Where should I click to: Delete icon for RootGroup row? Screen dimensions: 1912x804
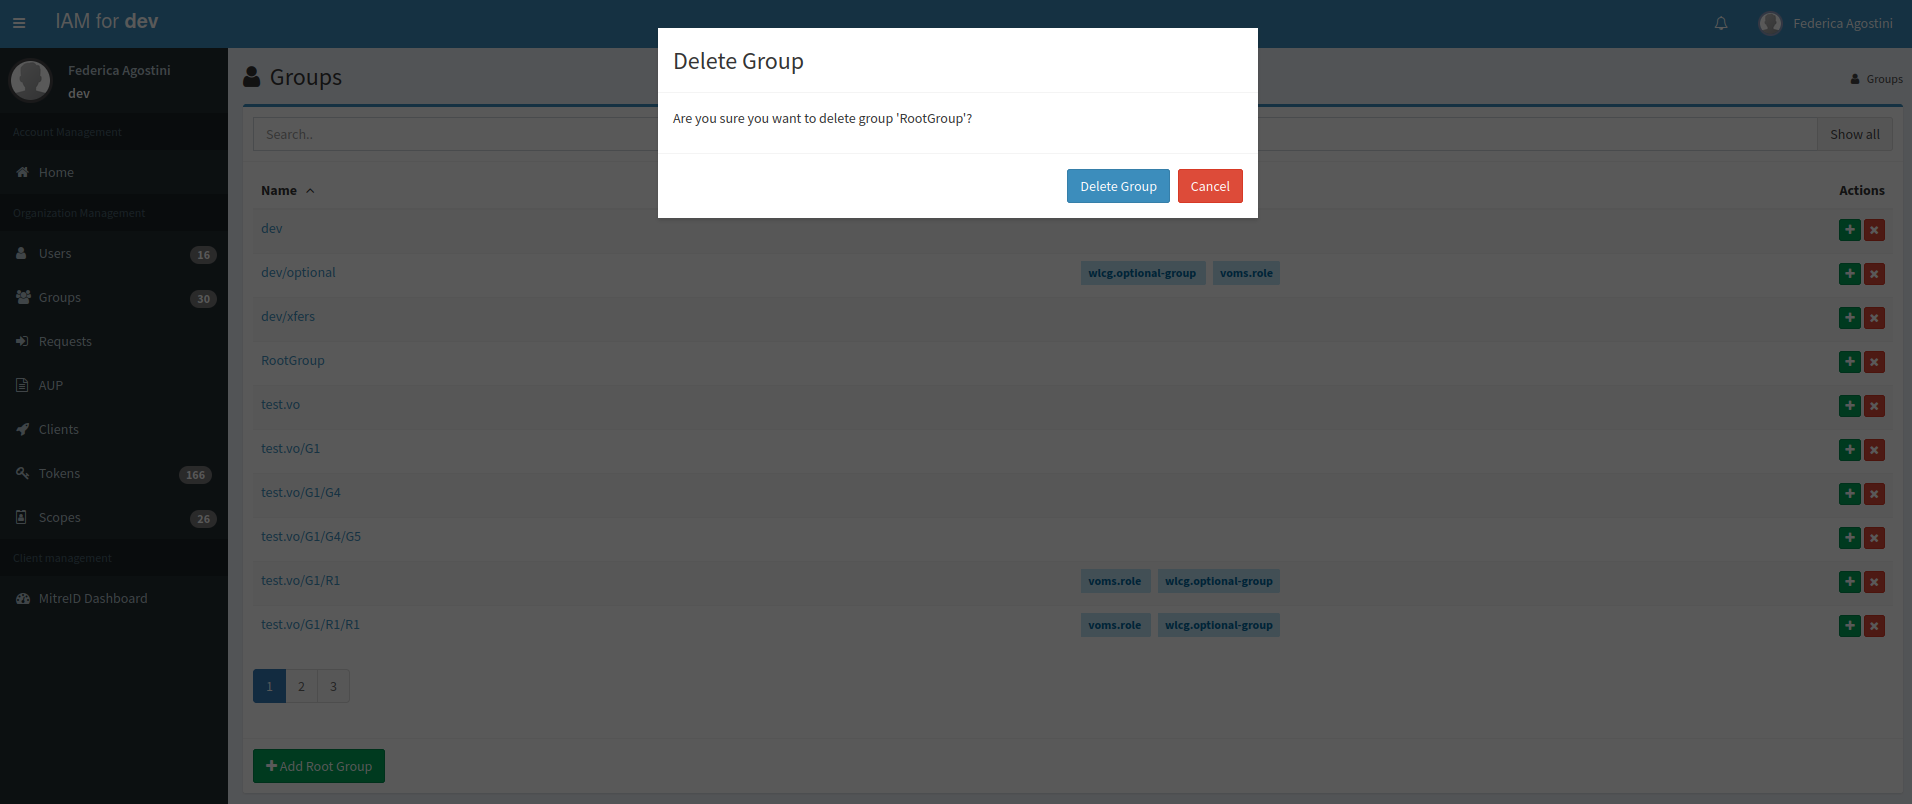coord(1875,362)
